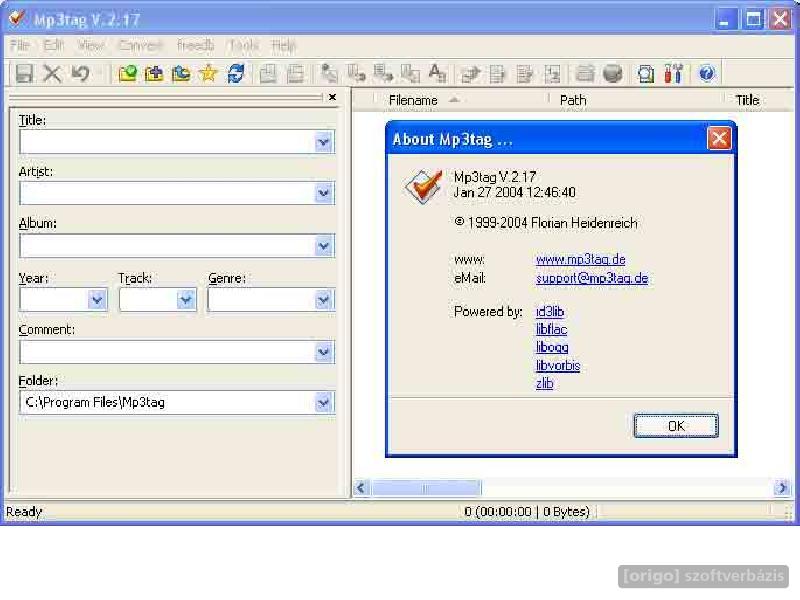Expand the Artist field dropdown arrow
Image resolution: width=800 pixels, height=600 pixels.
coord(323,193)
